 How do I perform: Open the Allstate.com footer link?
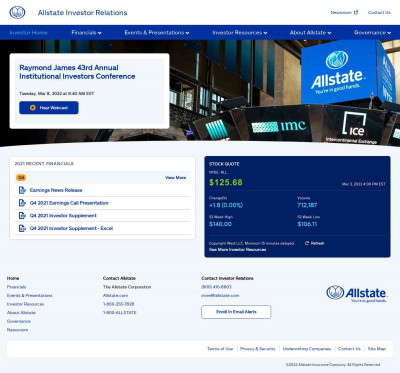115,295
